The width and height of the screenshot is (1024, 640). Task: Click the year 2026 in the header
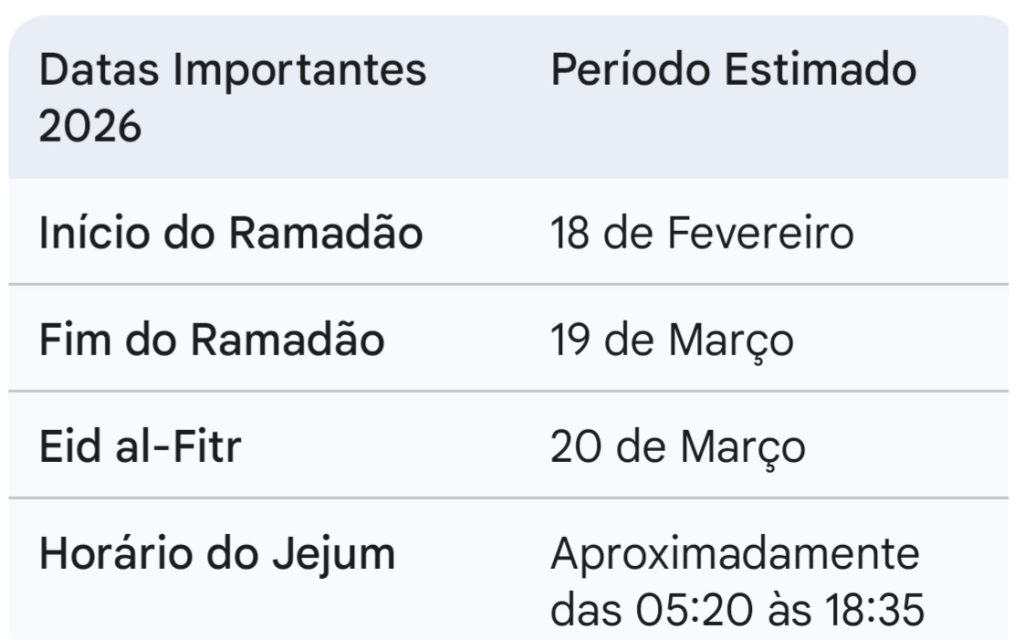(x=90, y=128)
